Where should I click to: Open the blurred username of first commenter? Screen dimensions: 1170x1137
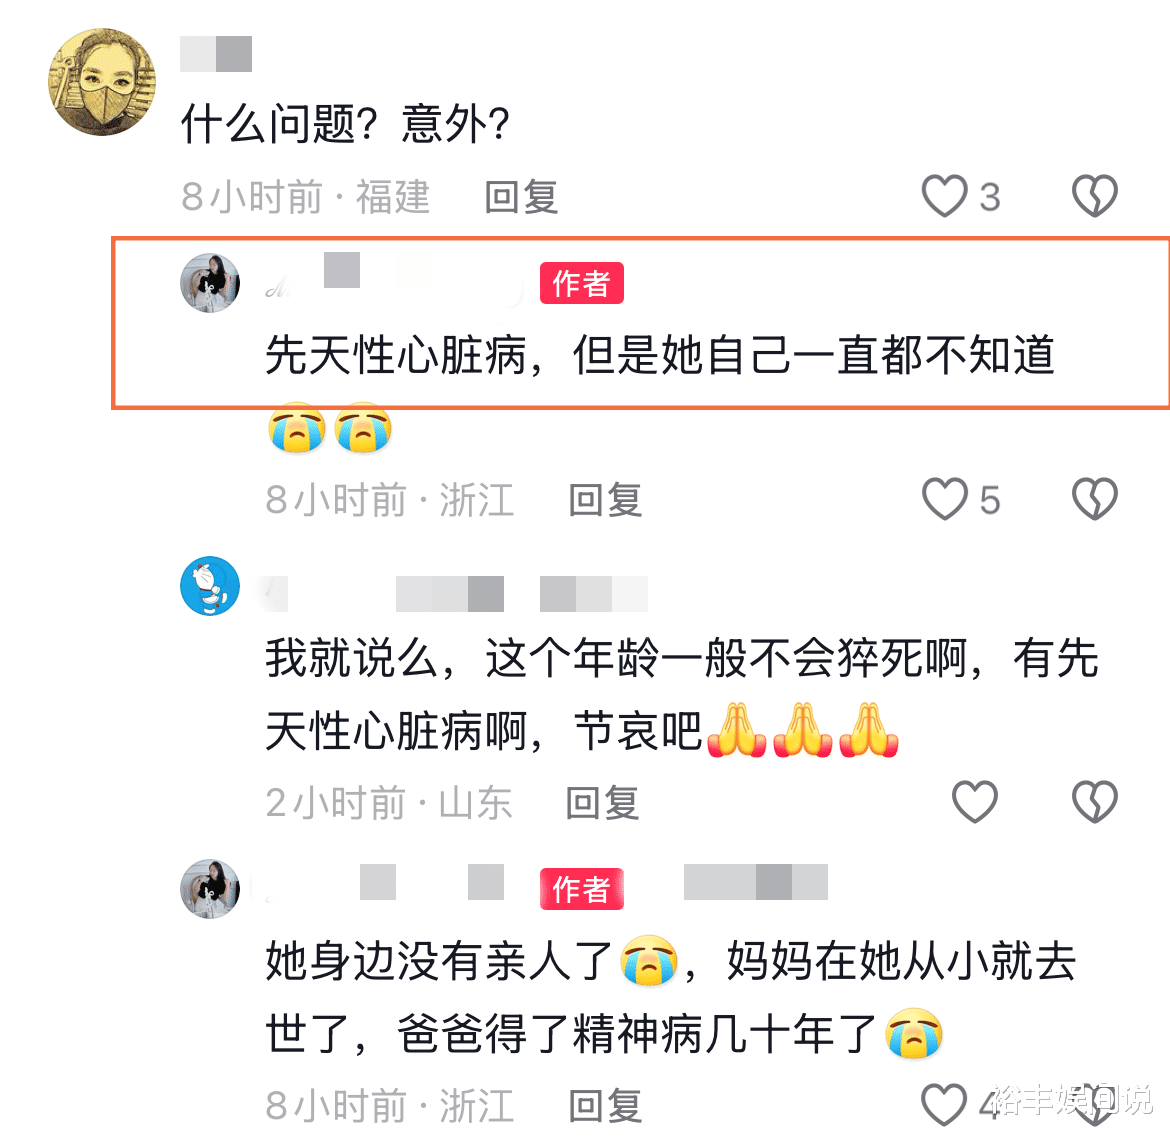[216, 54]
